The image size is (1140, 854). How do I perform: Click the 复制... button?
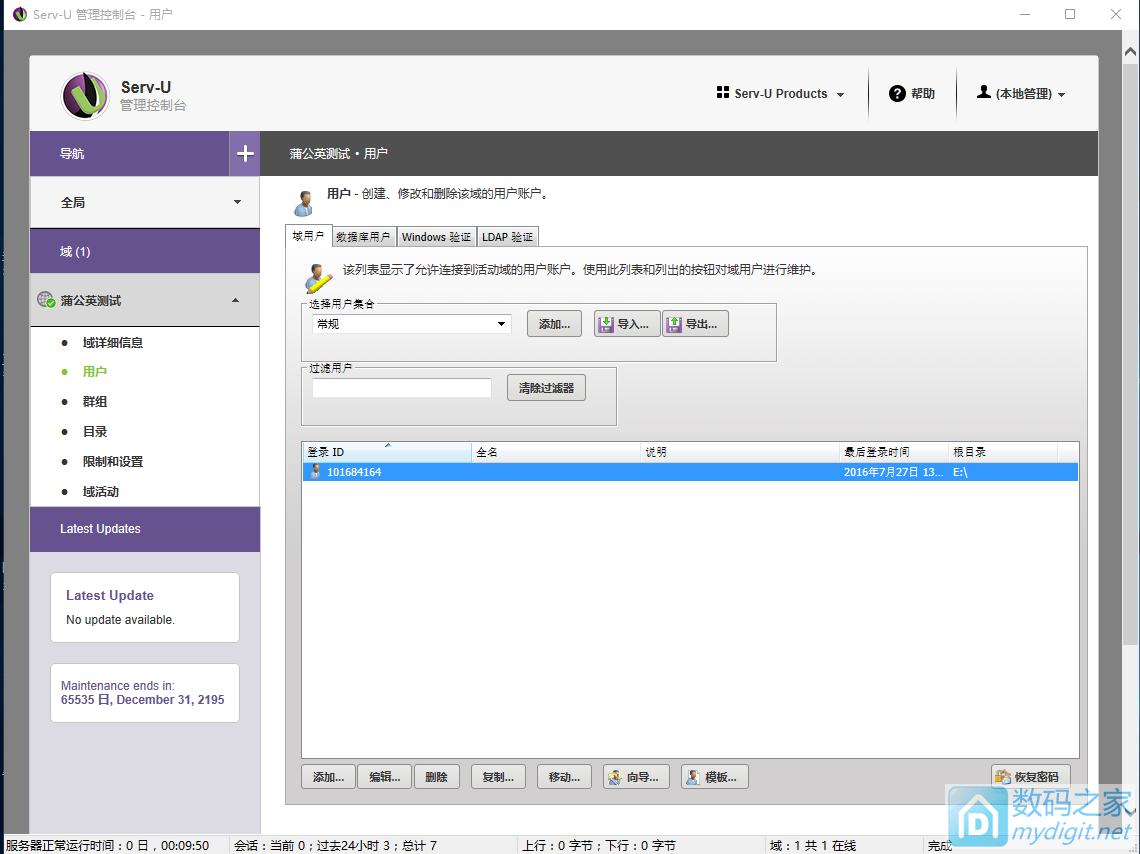pos(498,777)
